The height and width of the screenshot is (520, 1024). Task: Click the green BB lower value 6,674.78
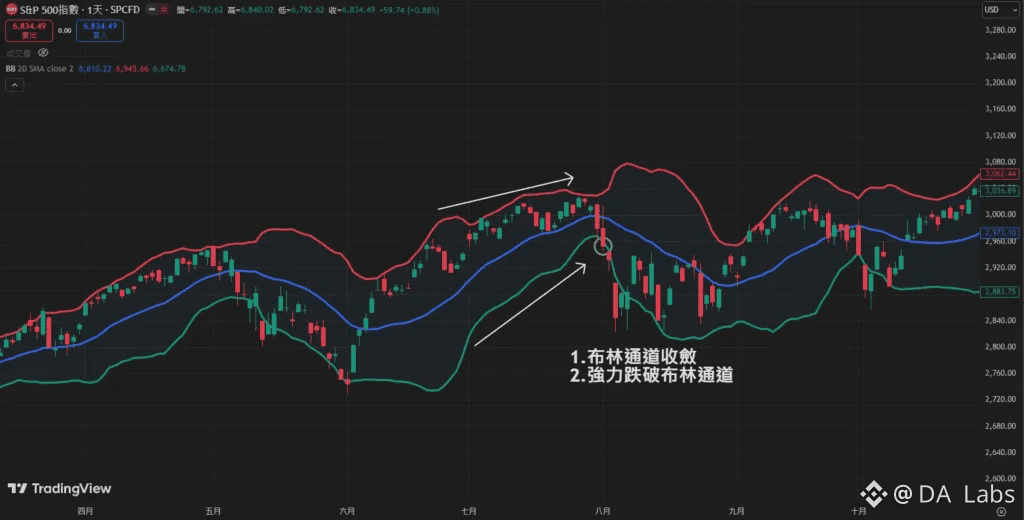[169, 69]
